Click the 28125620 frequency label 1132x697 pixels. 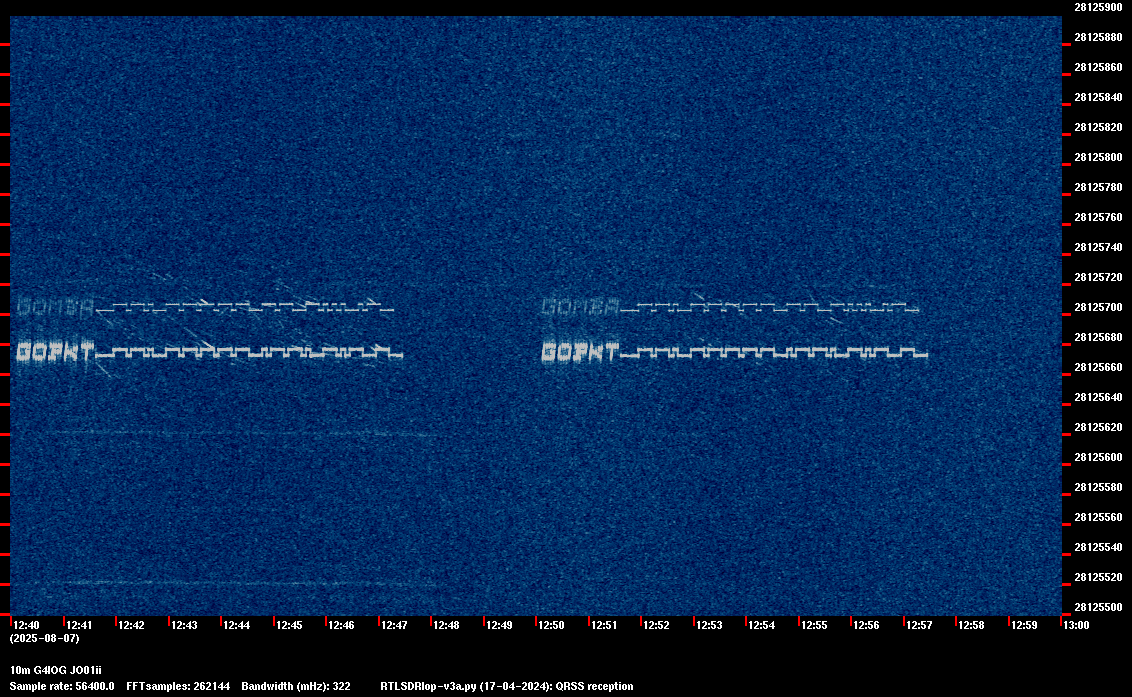[x=1099, y=428]
